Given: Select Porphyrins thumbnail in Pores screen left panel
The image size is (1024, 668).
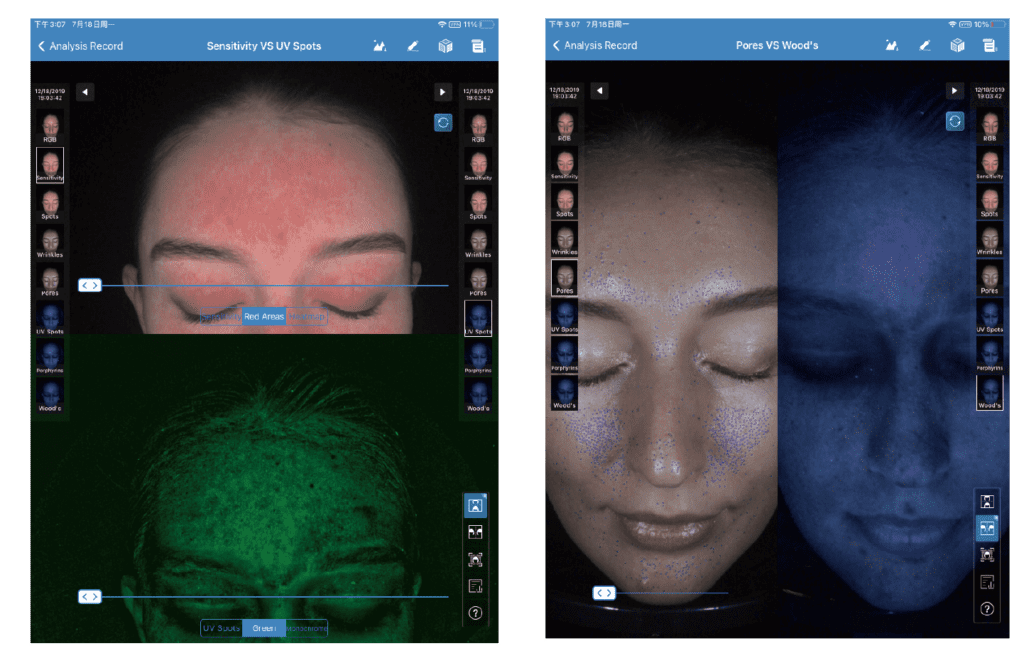Looking at the screenshot, I should 564,357.
